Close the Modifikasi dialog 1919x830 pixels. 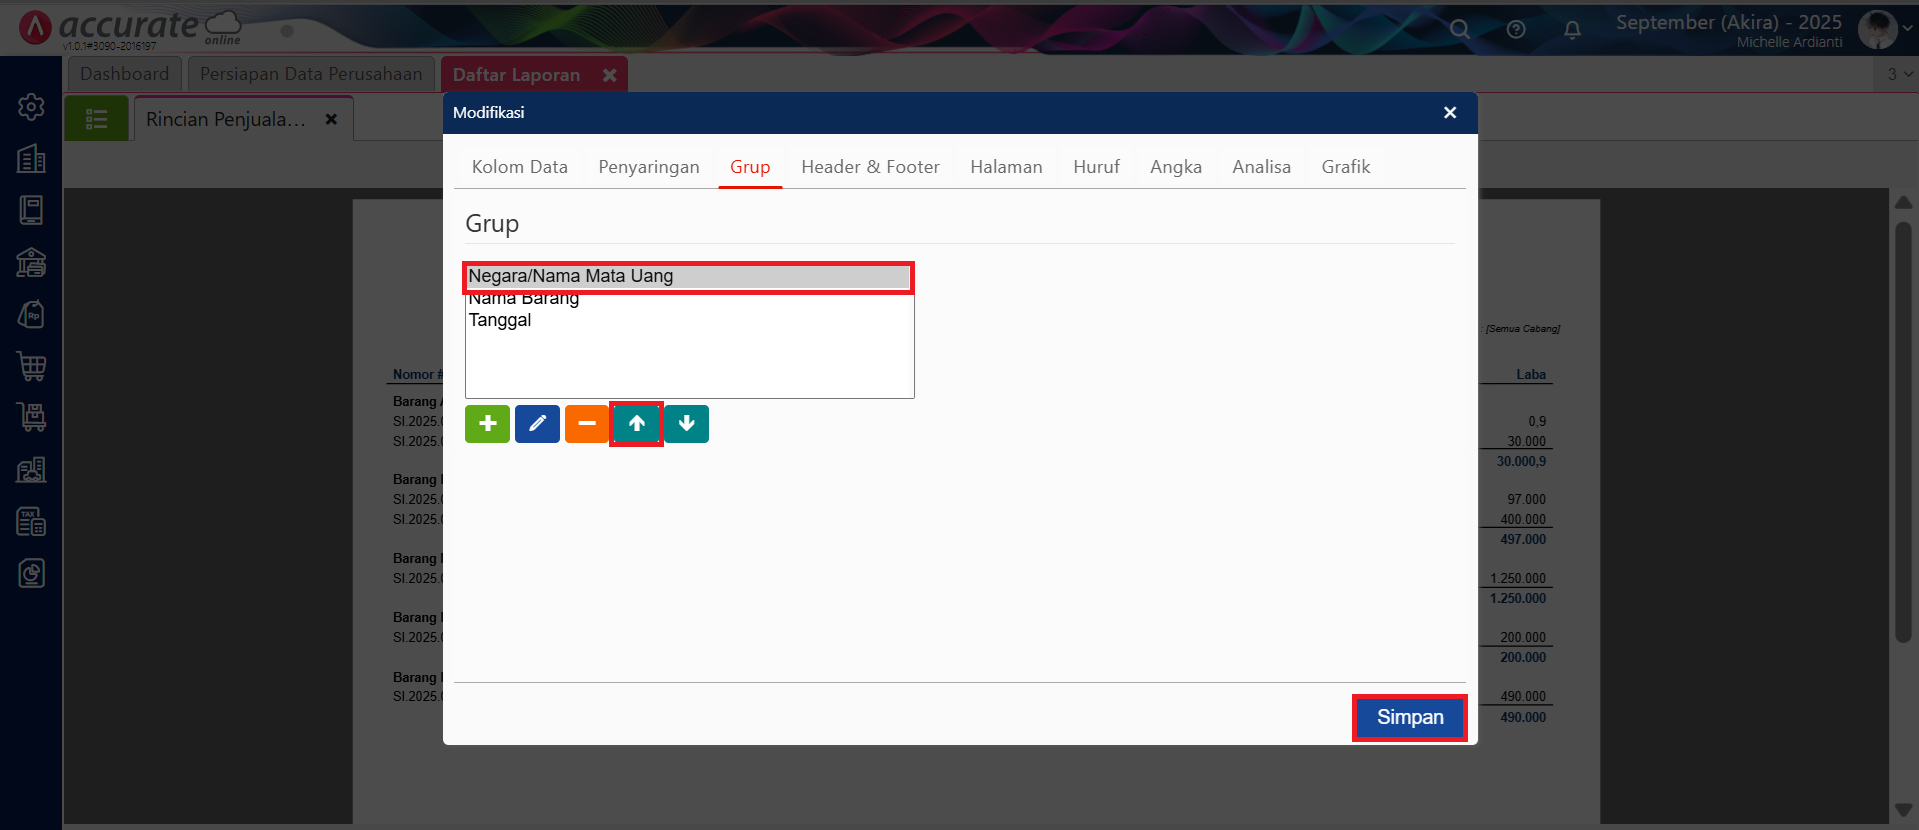click(x=1449, y=113)
